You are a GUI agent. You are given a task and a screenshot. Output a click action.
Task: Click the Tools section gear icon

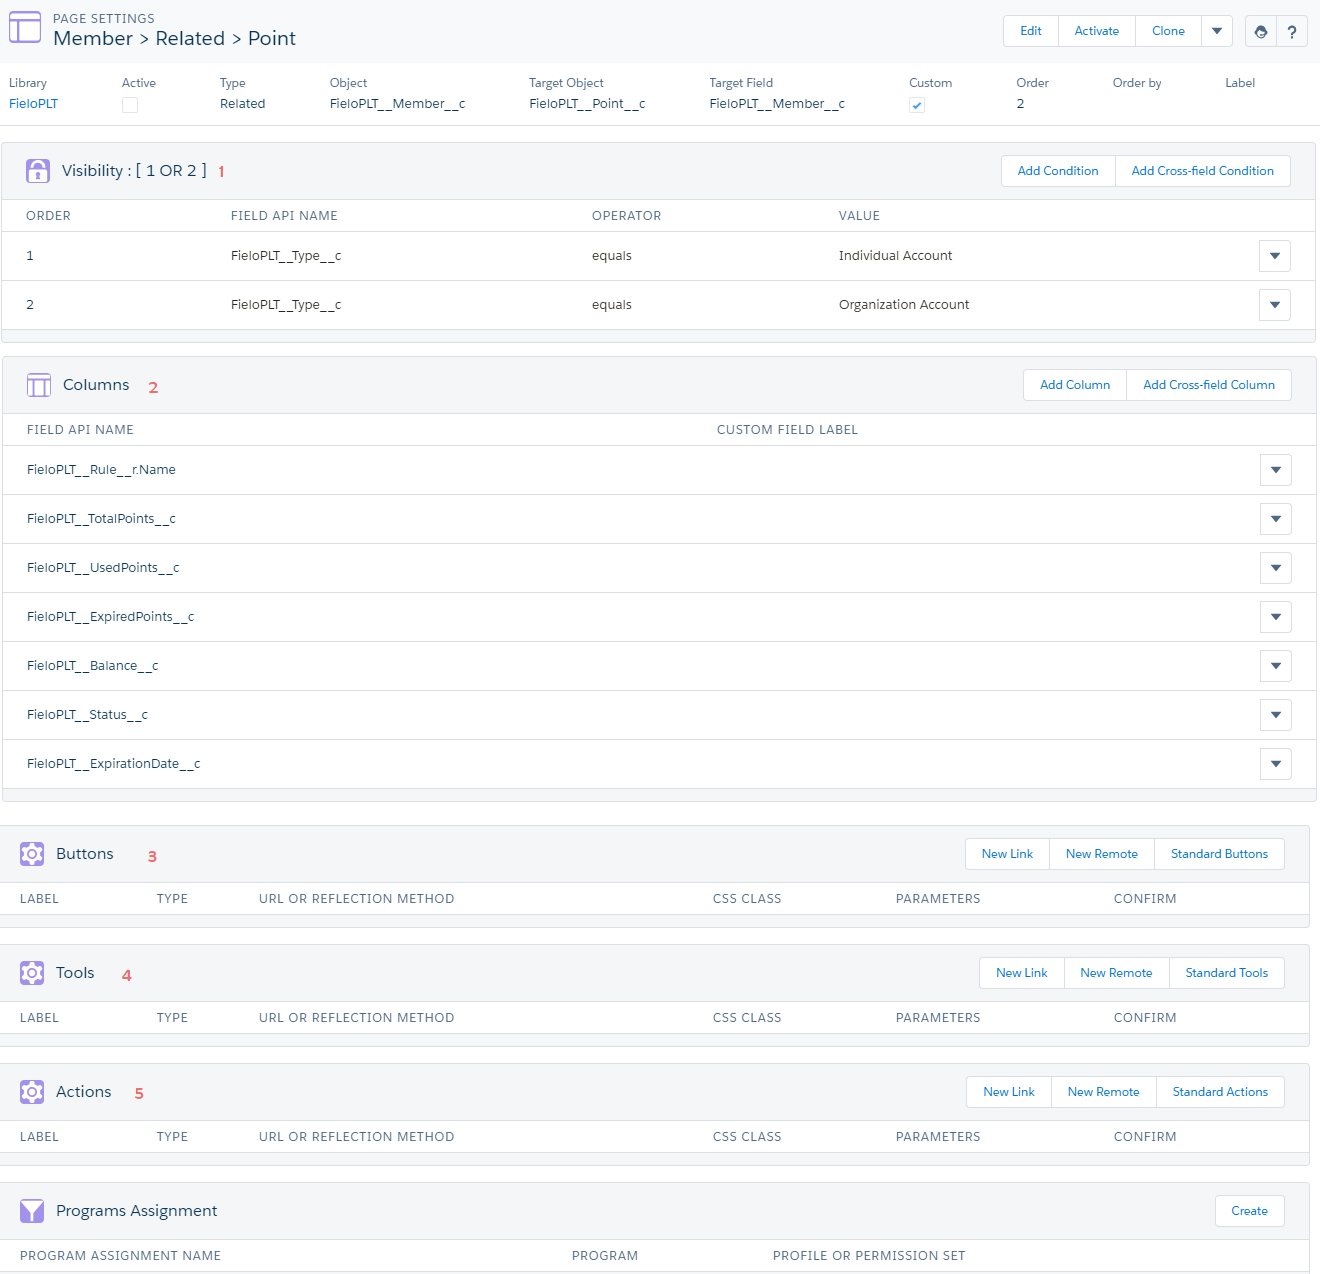coord(32,973)
